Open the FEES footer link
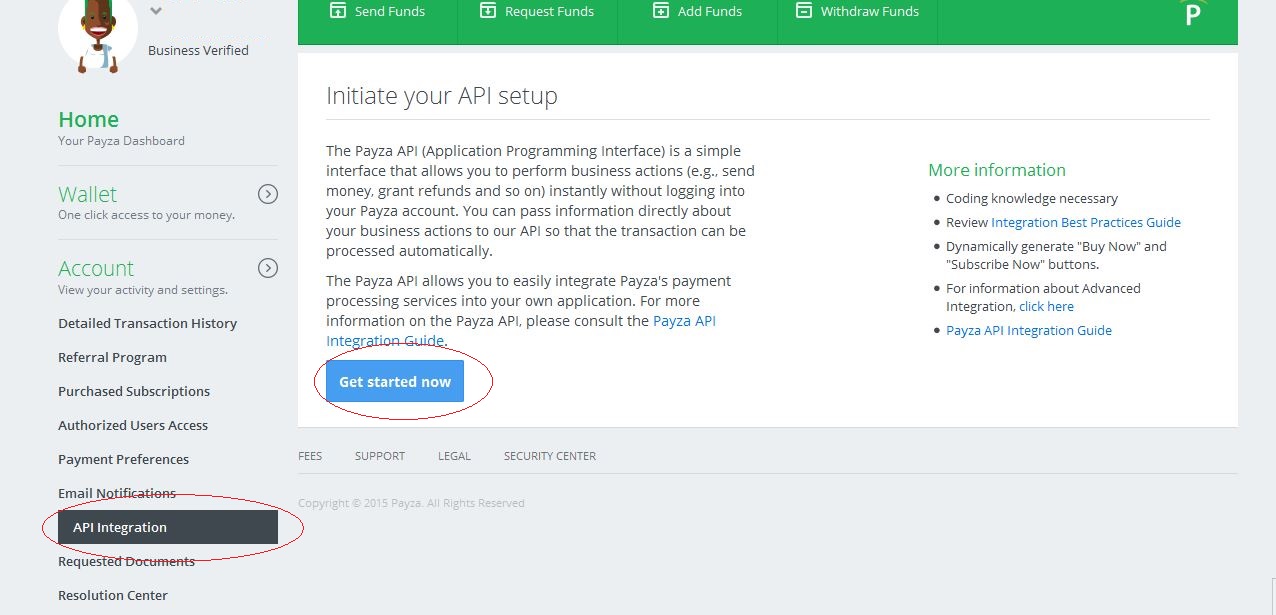 pyautogui.click(x=310, y=456)
